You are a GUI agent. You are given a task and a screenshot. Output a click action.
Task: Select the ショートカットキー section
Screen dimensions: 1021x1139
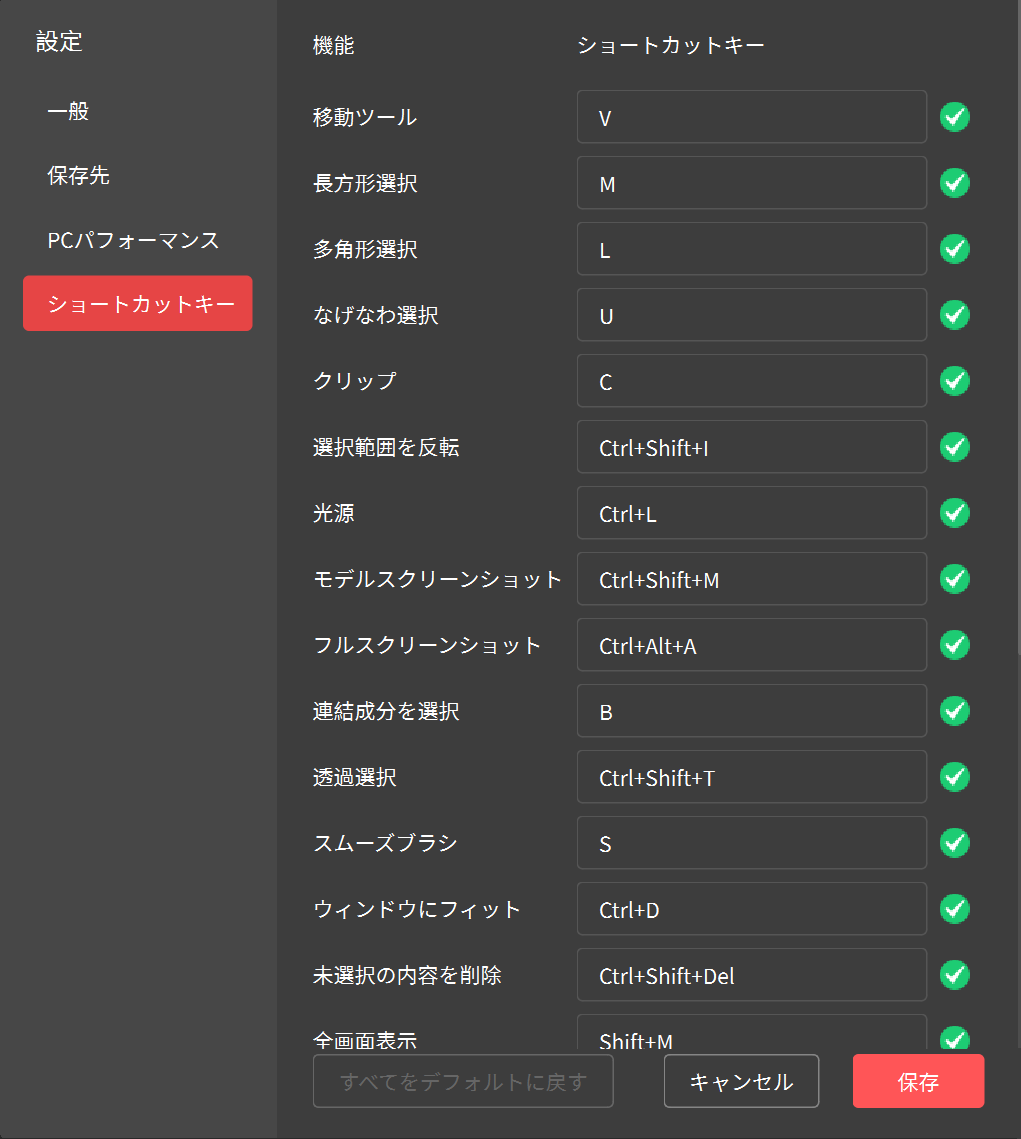(137, 303)
